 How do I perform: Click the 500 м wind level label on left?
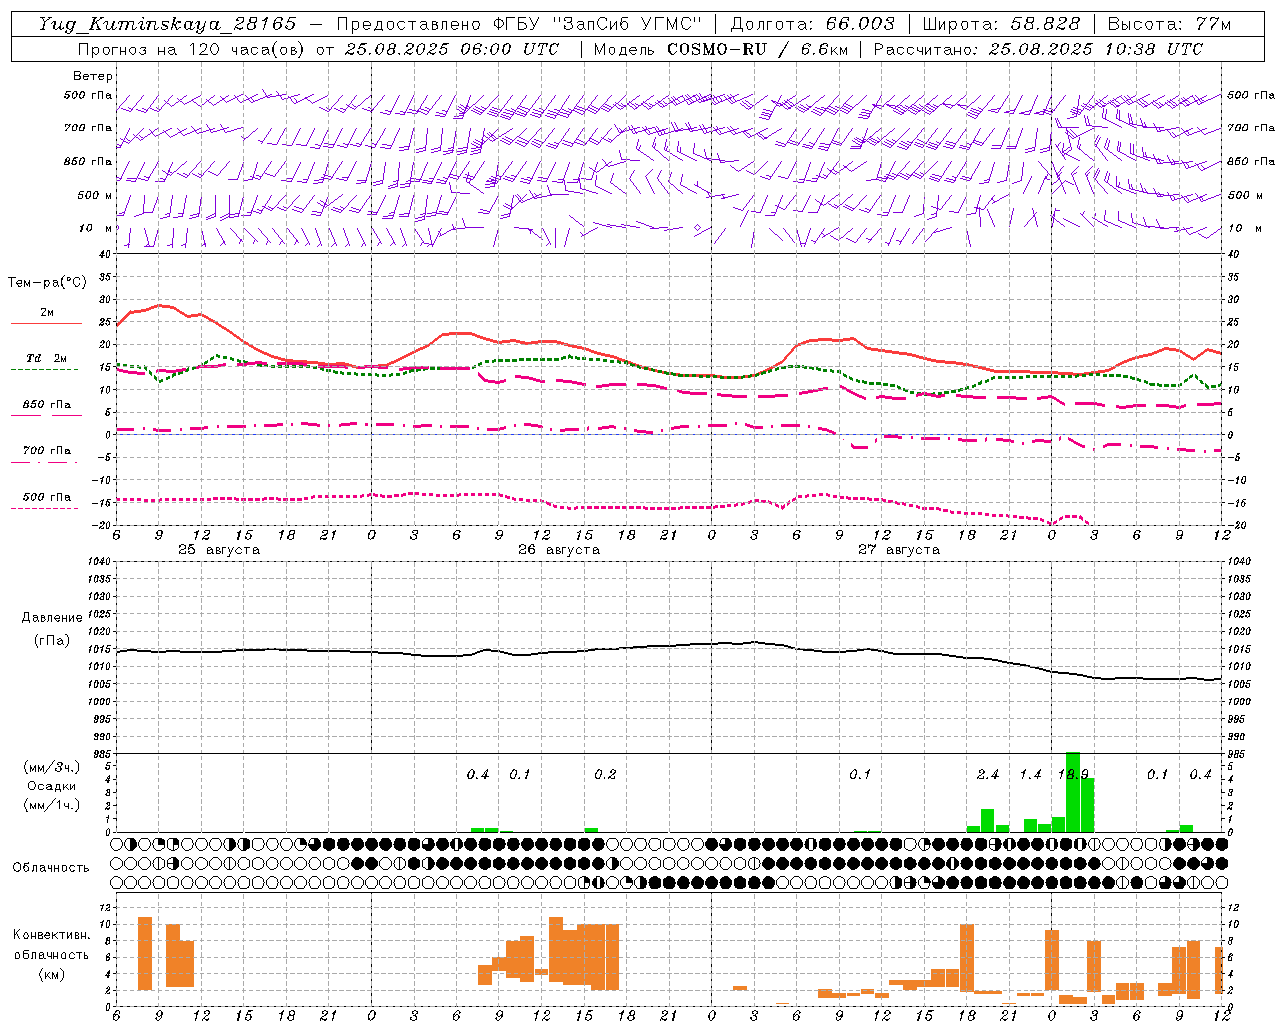point(95,195)
